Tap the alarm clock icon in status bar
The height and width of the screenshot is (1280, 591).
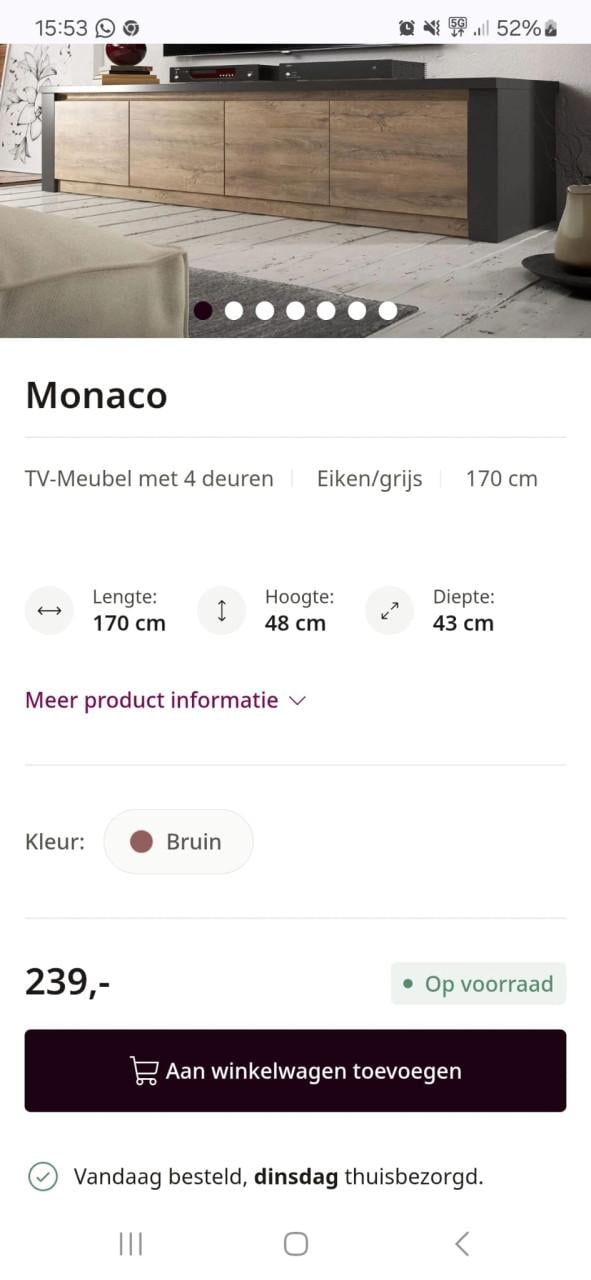point(407,27)
